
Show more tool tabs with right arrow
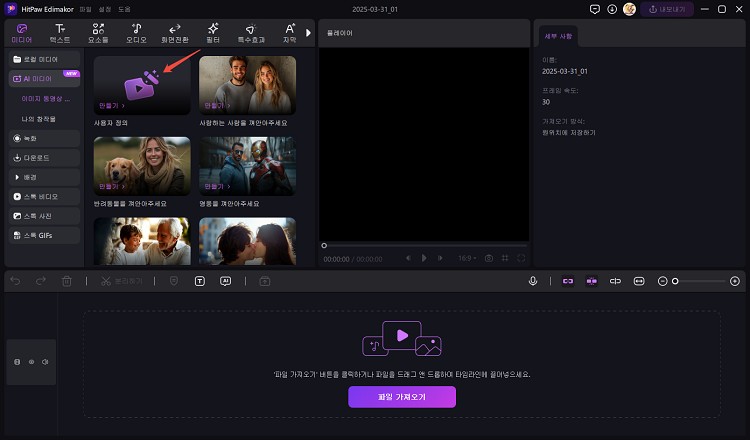(307, 33)
